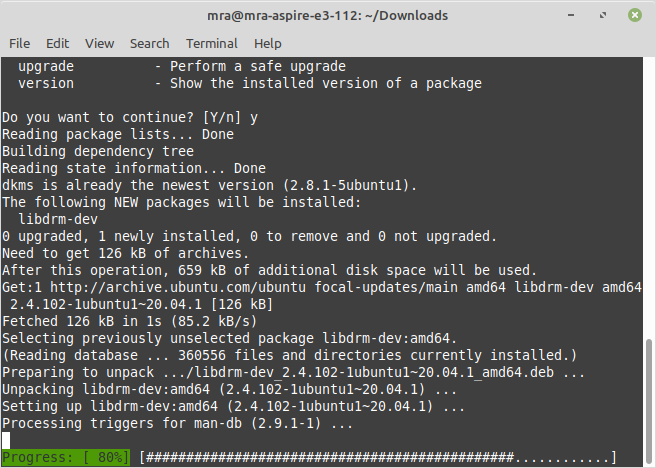The width and height of the screenshot is (656, 468).
Task: Click the terminal vertical scrollbar thumb
Action: tap(649, 402)
